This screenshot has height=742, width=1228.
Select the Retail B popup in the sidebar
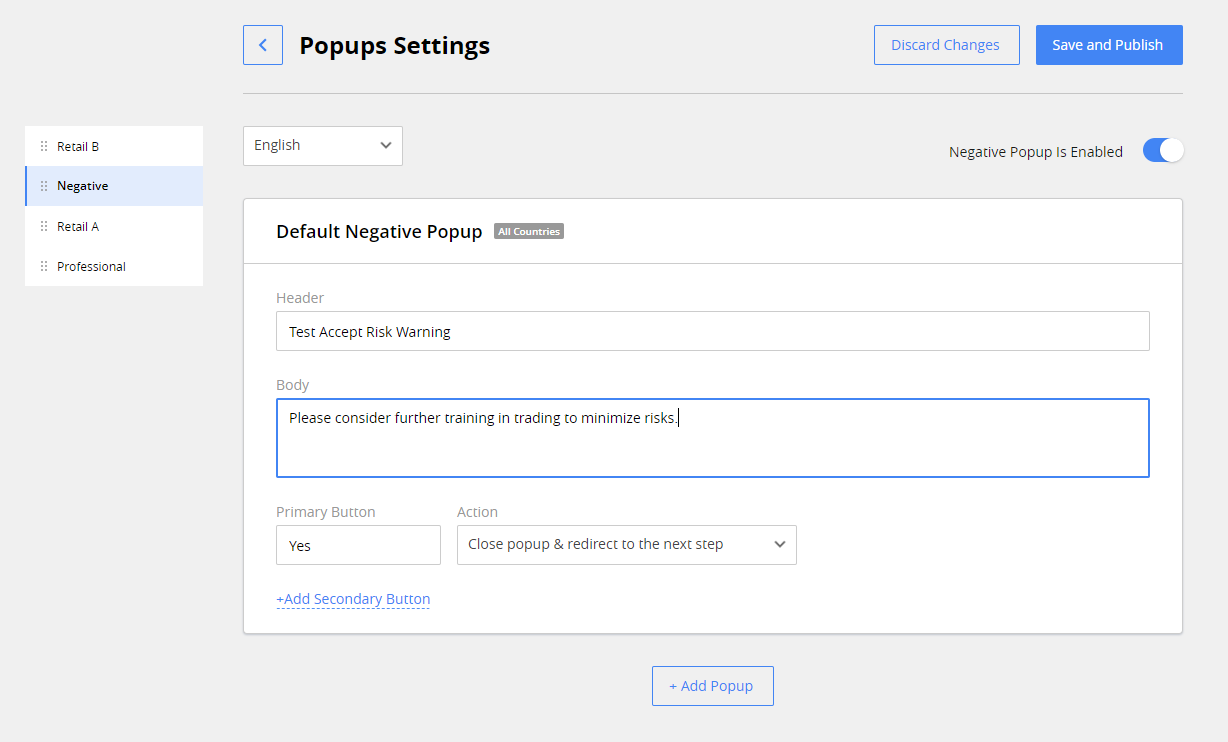pos(80,145)
